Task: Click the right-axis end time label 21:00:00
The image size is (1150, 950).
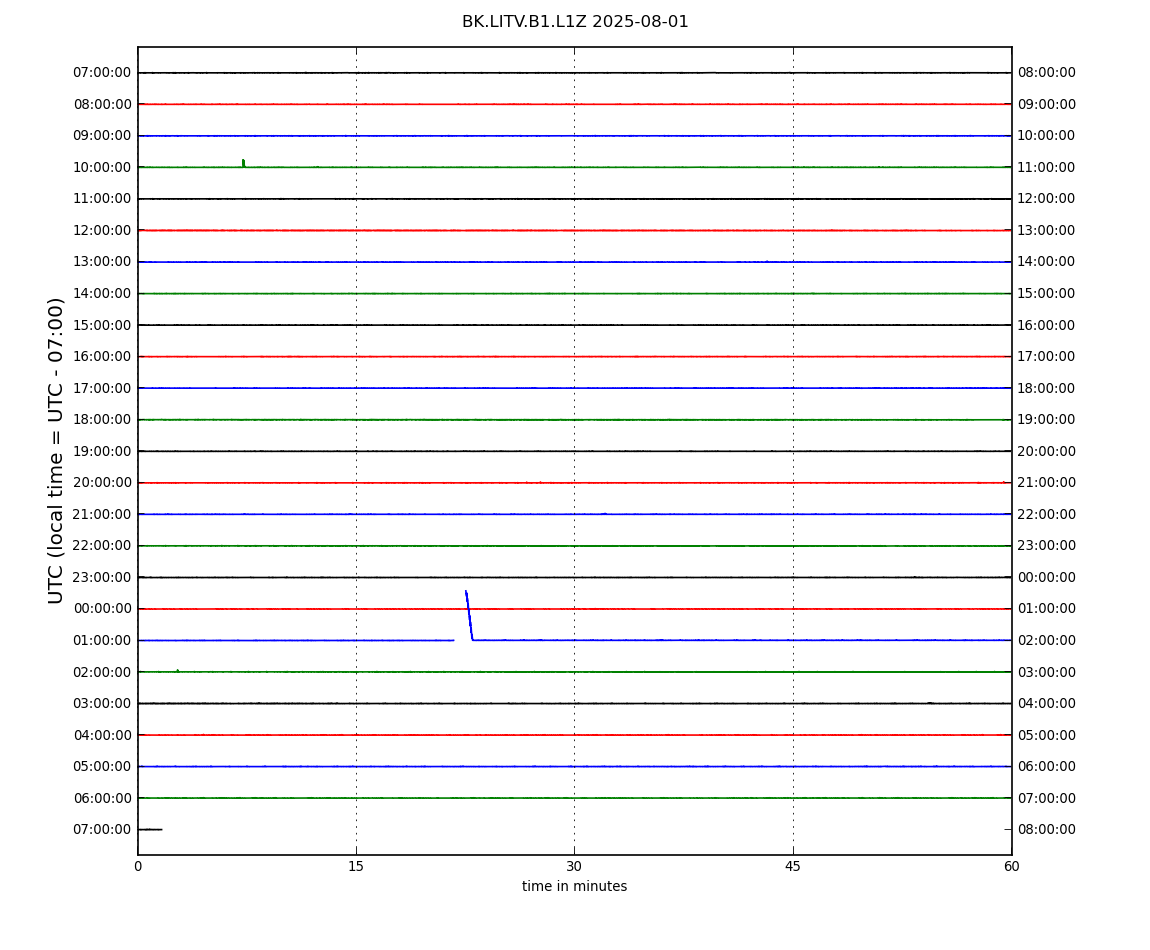Action: (x=1047, y=483)
